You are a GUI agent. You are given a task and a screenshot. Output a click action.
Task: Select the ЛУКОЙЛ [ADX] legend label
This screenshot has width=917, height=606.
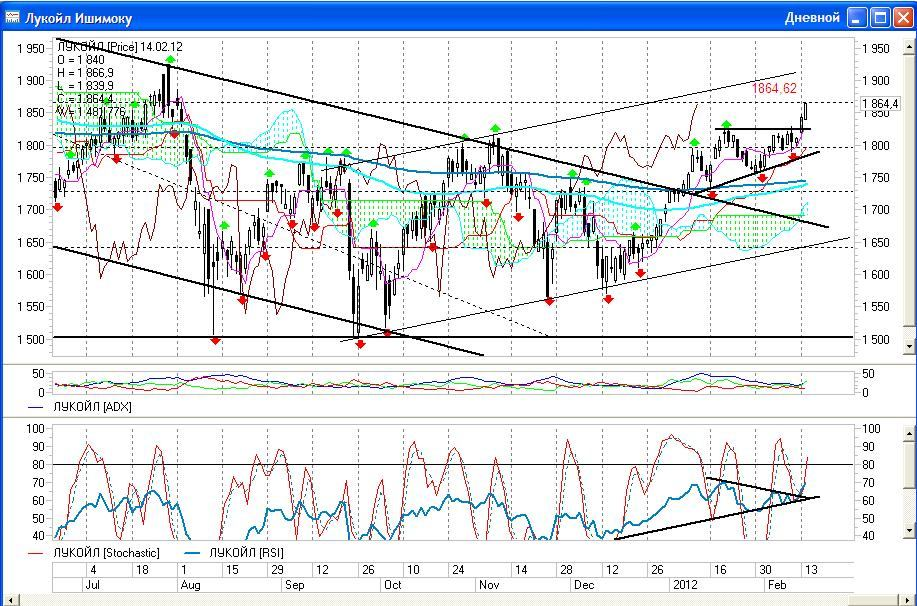92,407
